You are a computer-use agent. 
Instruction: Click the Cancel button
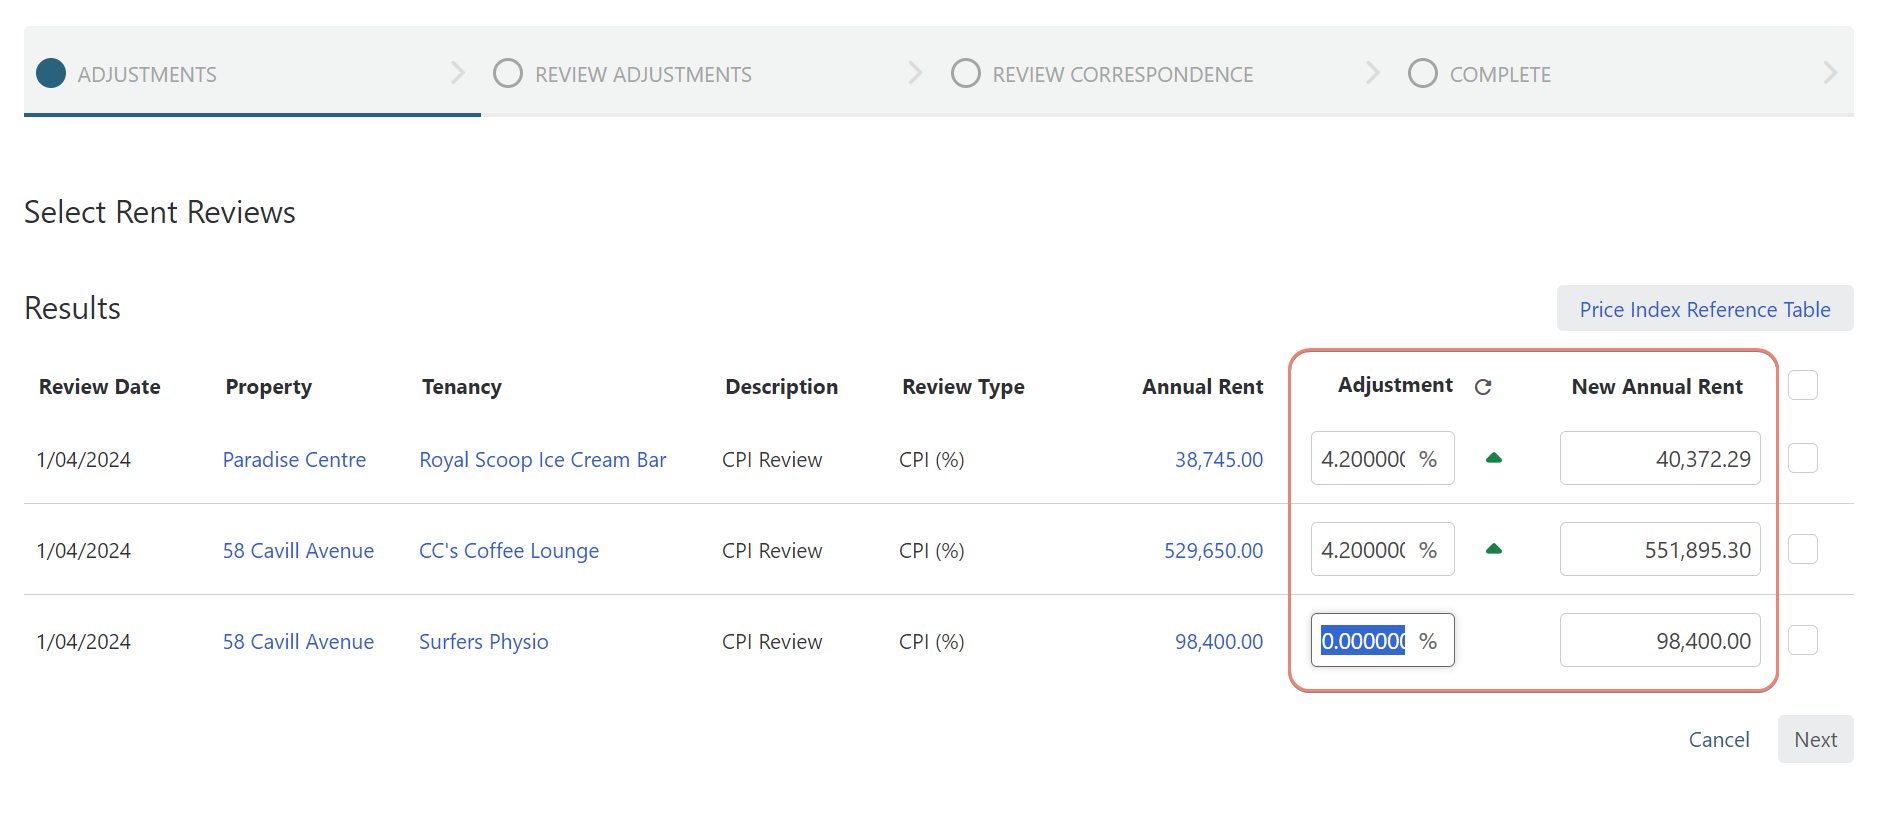tap(1719, 739)
